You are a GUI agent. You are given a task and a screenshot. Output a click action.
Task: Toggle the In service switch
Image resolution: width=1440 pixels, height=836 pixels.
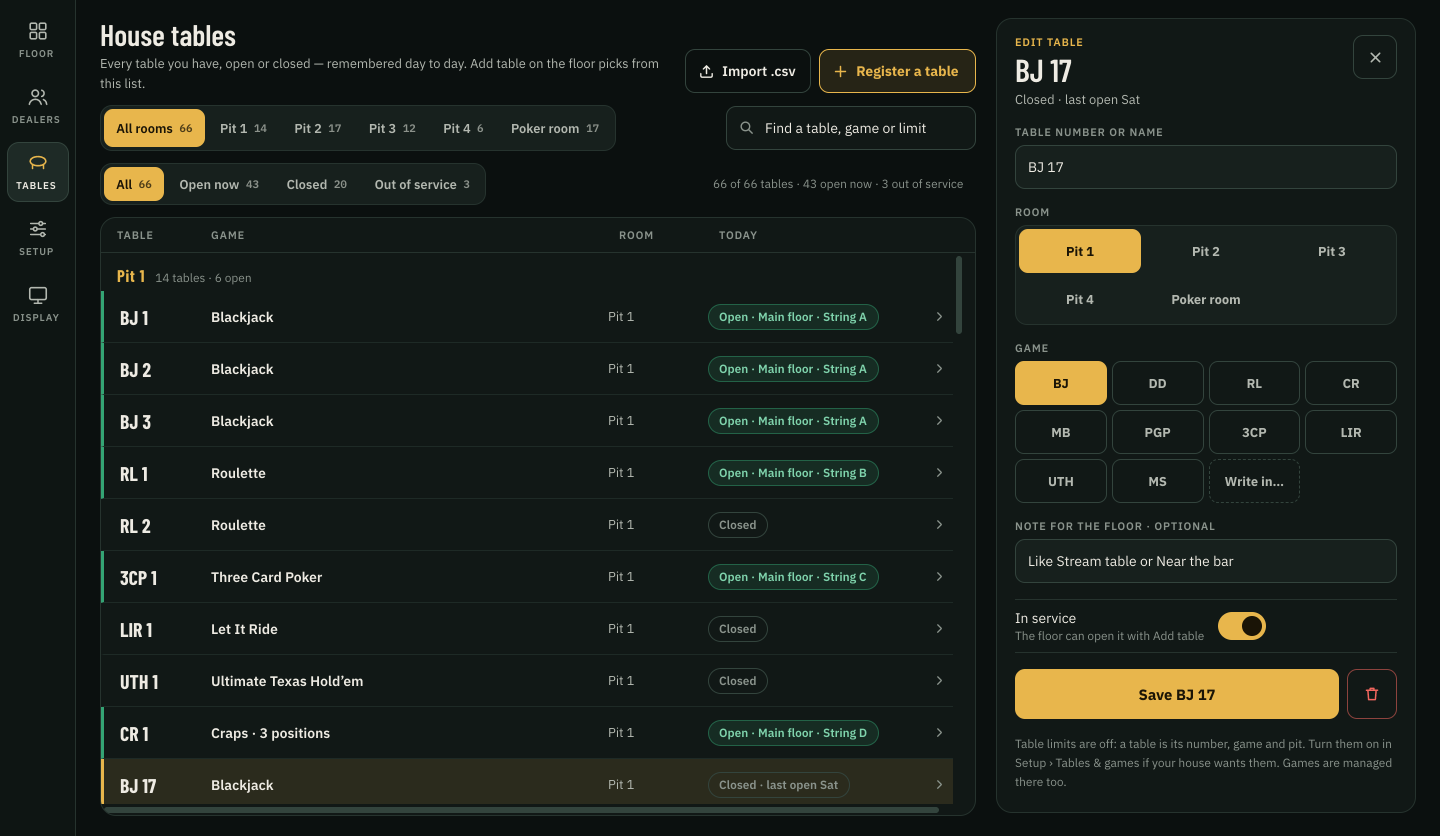coord(1242,626)
